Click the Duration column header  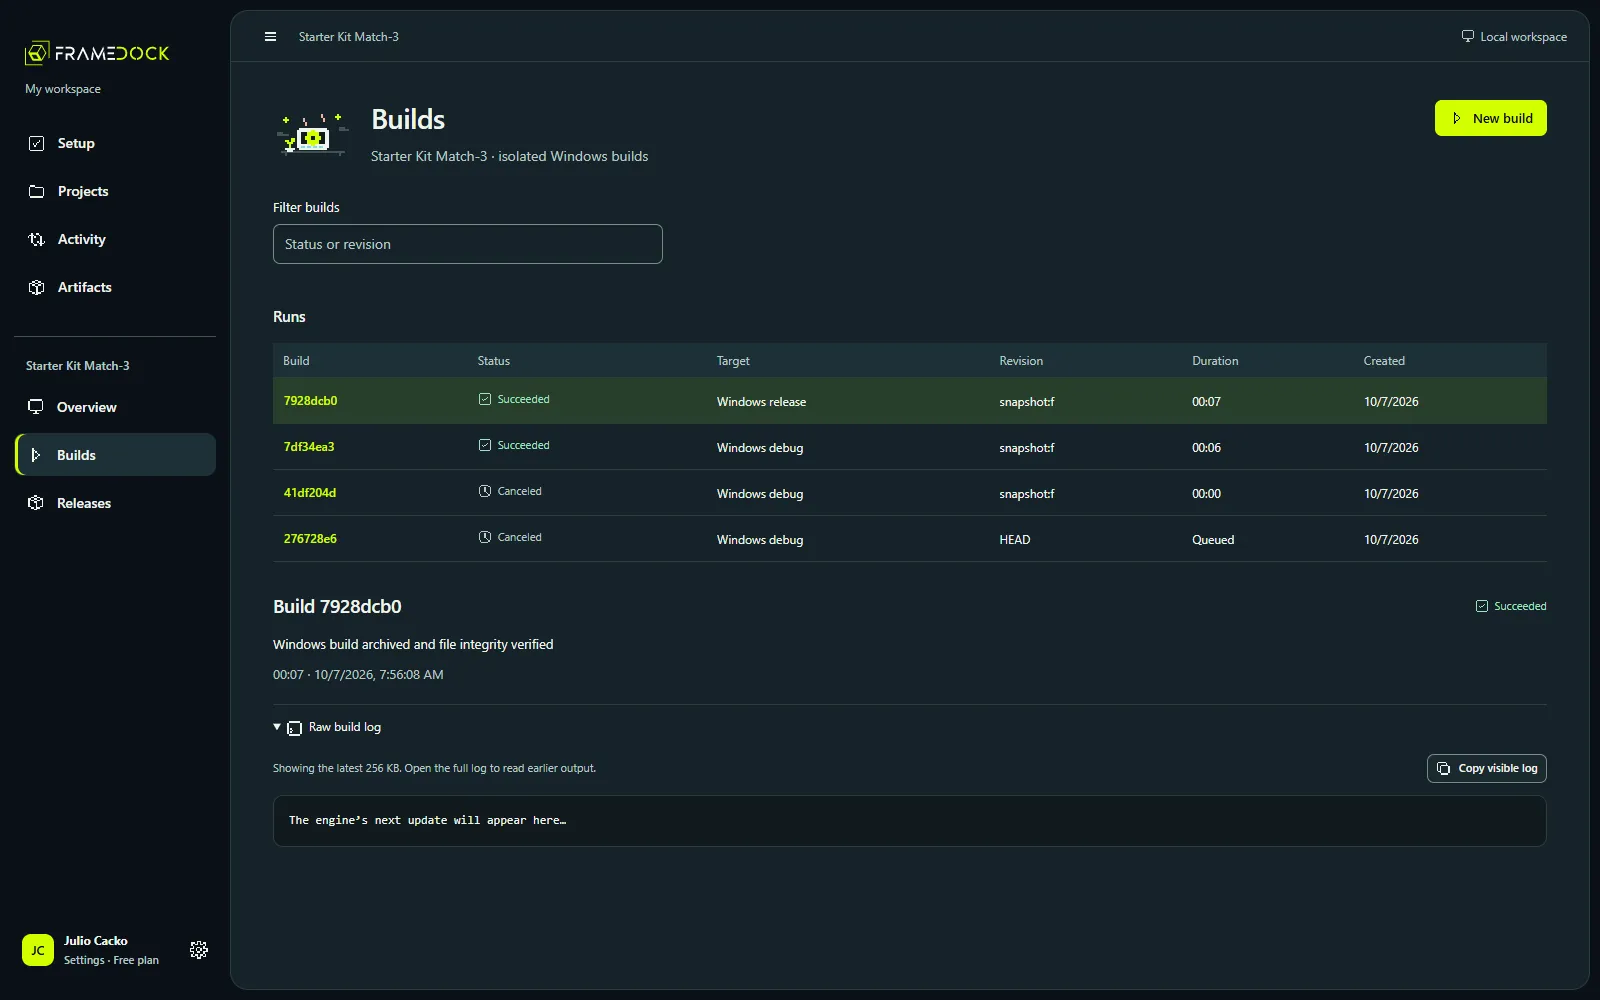coord(1215,361)
